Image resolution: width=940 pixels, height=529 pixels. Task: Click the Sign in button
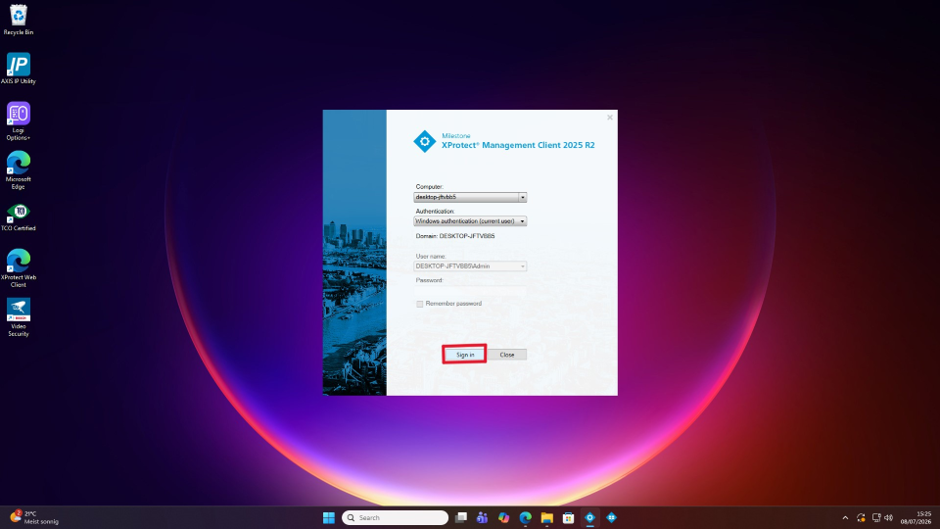pos(465,354)
